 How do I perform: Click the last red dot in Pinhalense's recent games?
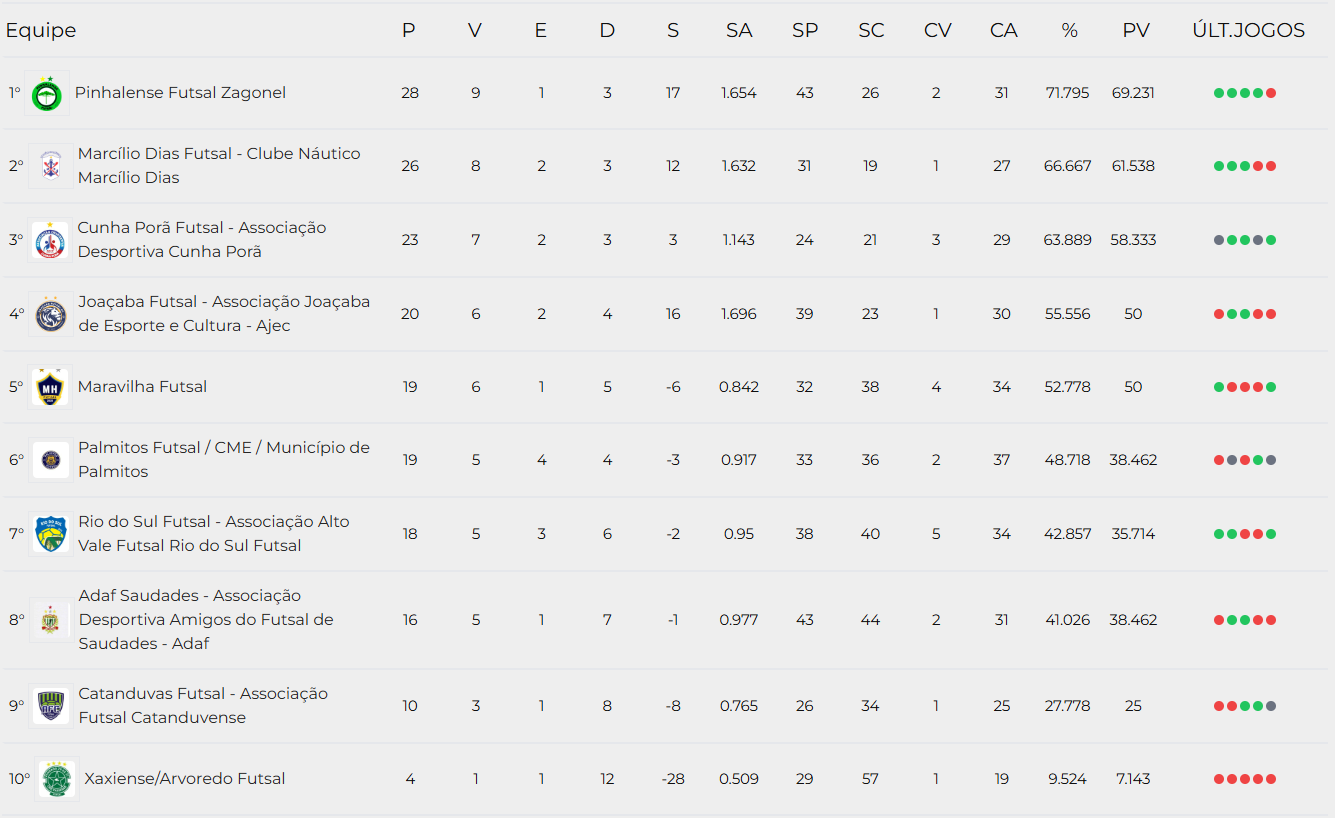[1271, 93]
